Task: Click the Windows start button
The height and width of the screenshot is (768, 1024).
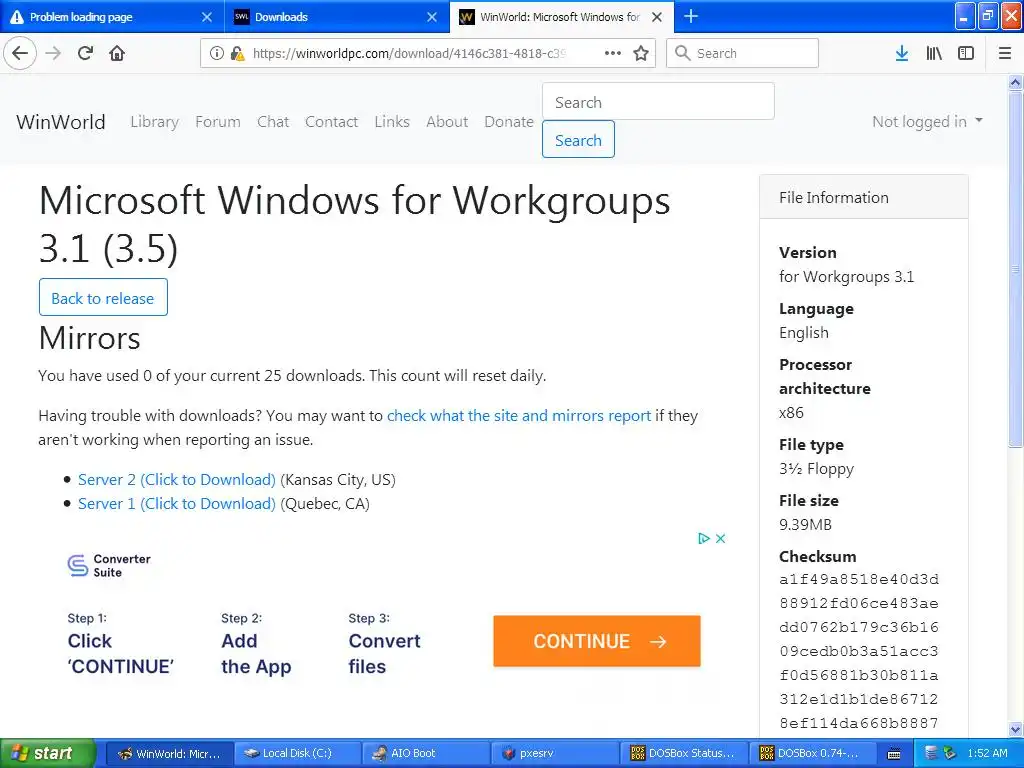Action: click(x=46, y=754)
